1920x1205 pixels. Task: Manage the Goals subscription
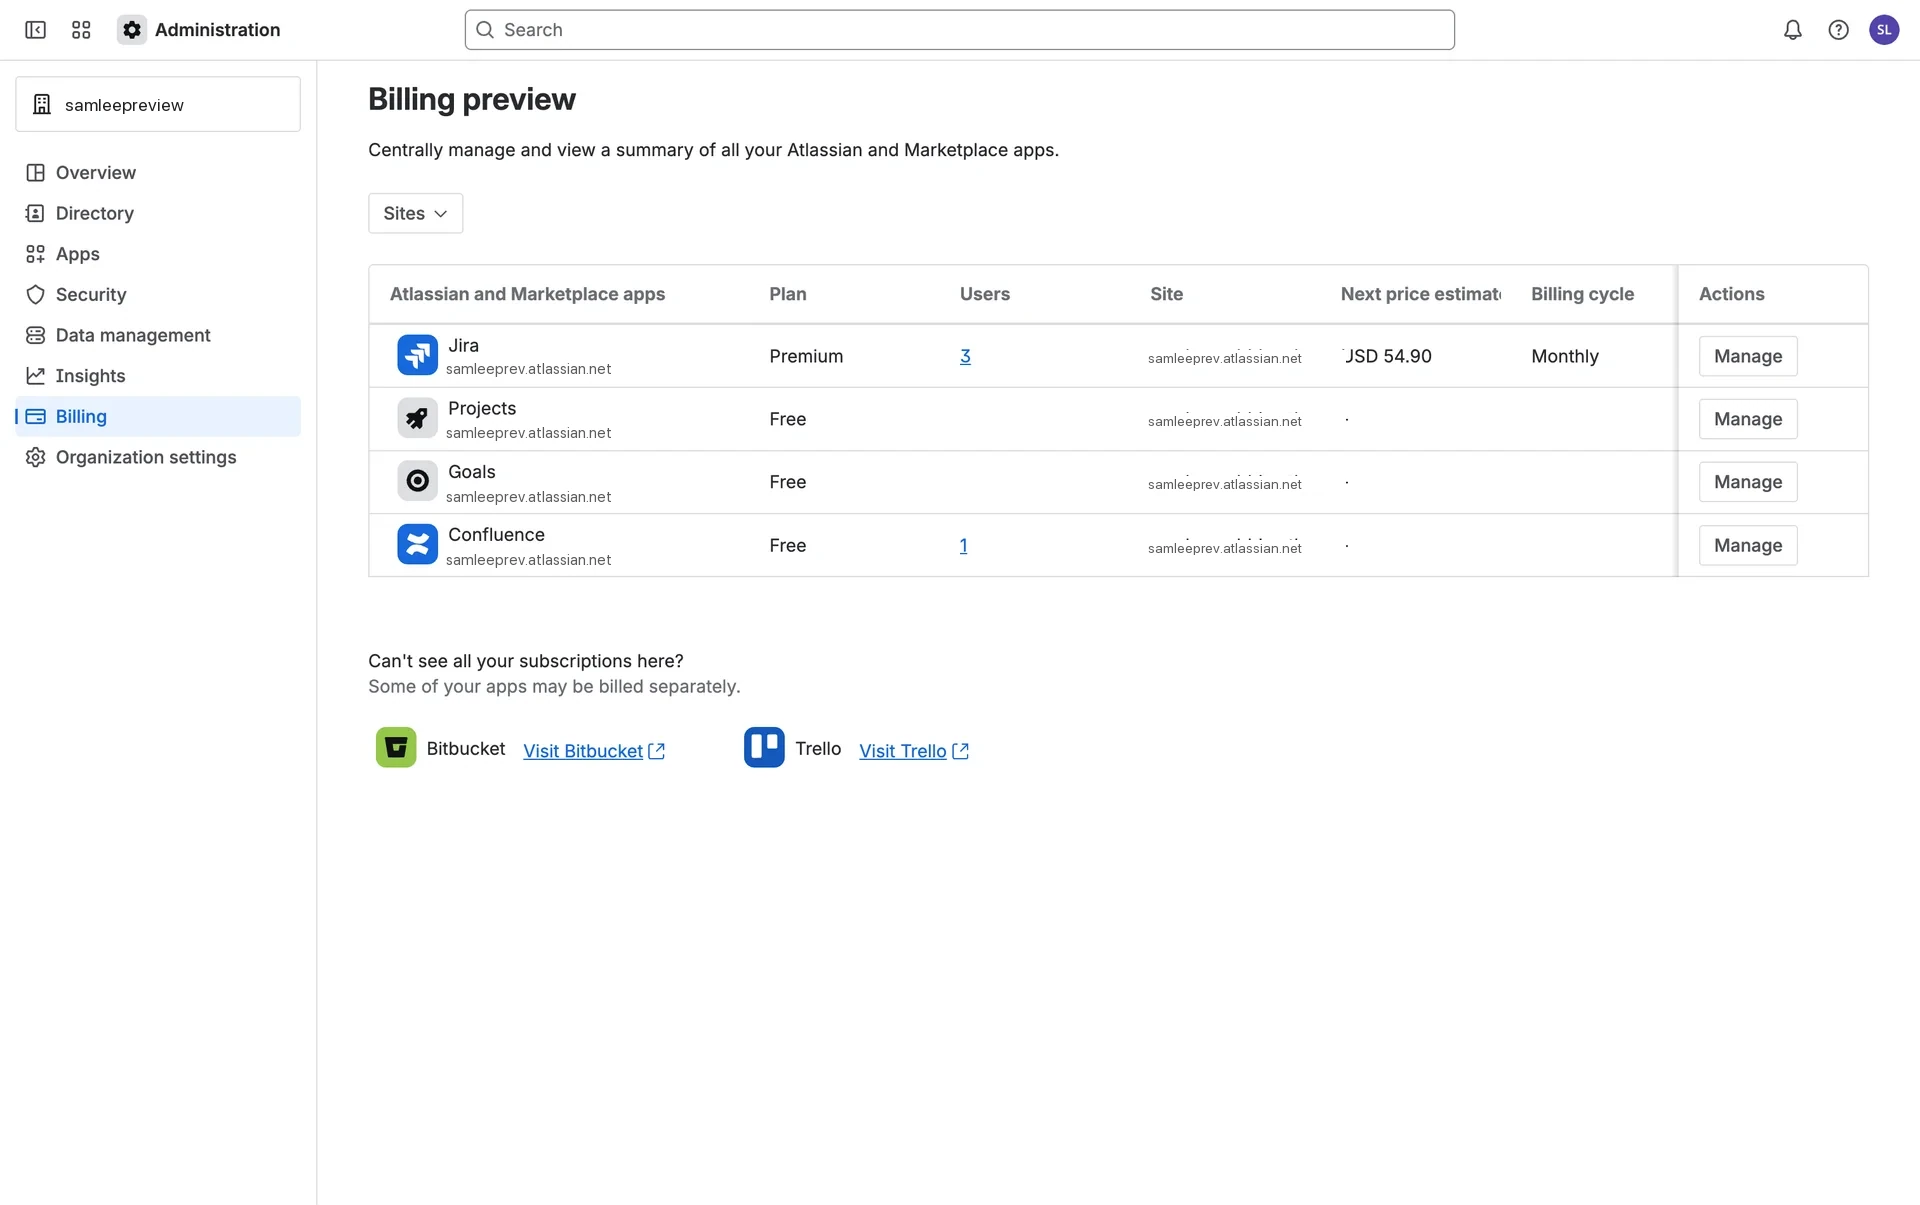1747,482
